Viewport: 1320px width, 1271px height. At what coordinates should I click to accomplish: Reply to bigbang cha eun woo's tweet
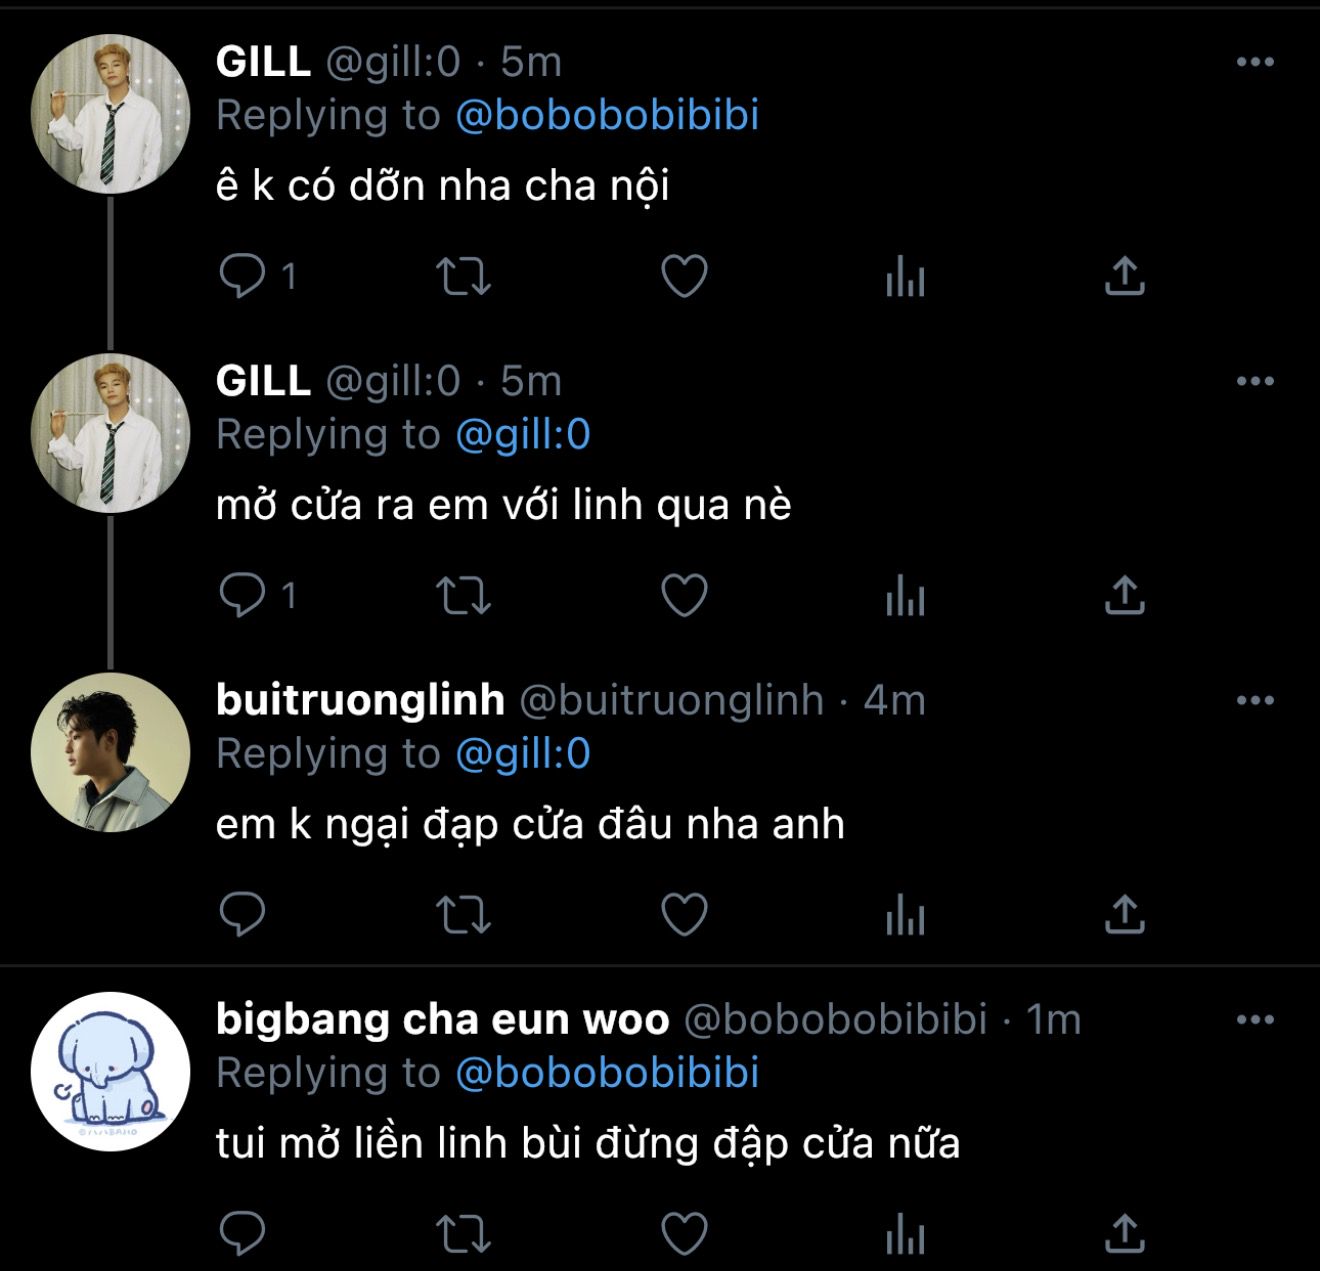tap(242, 1233)
